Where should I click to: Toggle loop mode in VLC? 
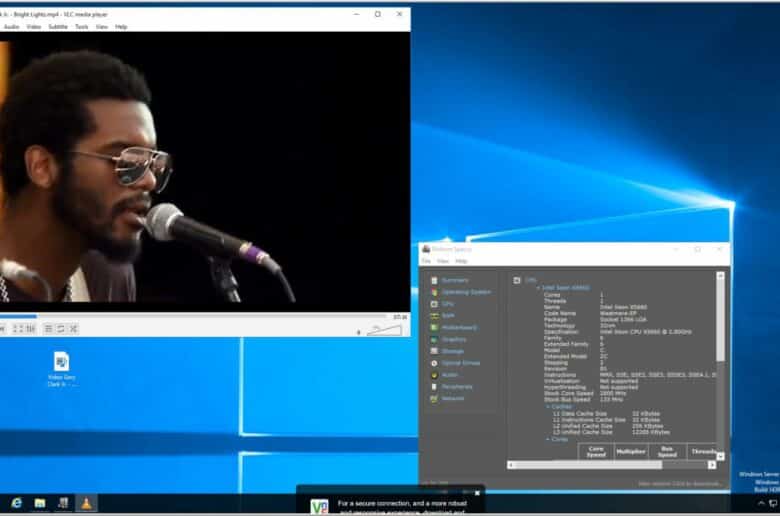(61, 328)
